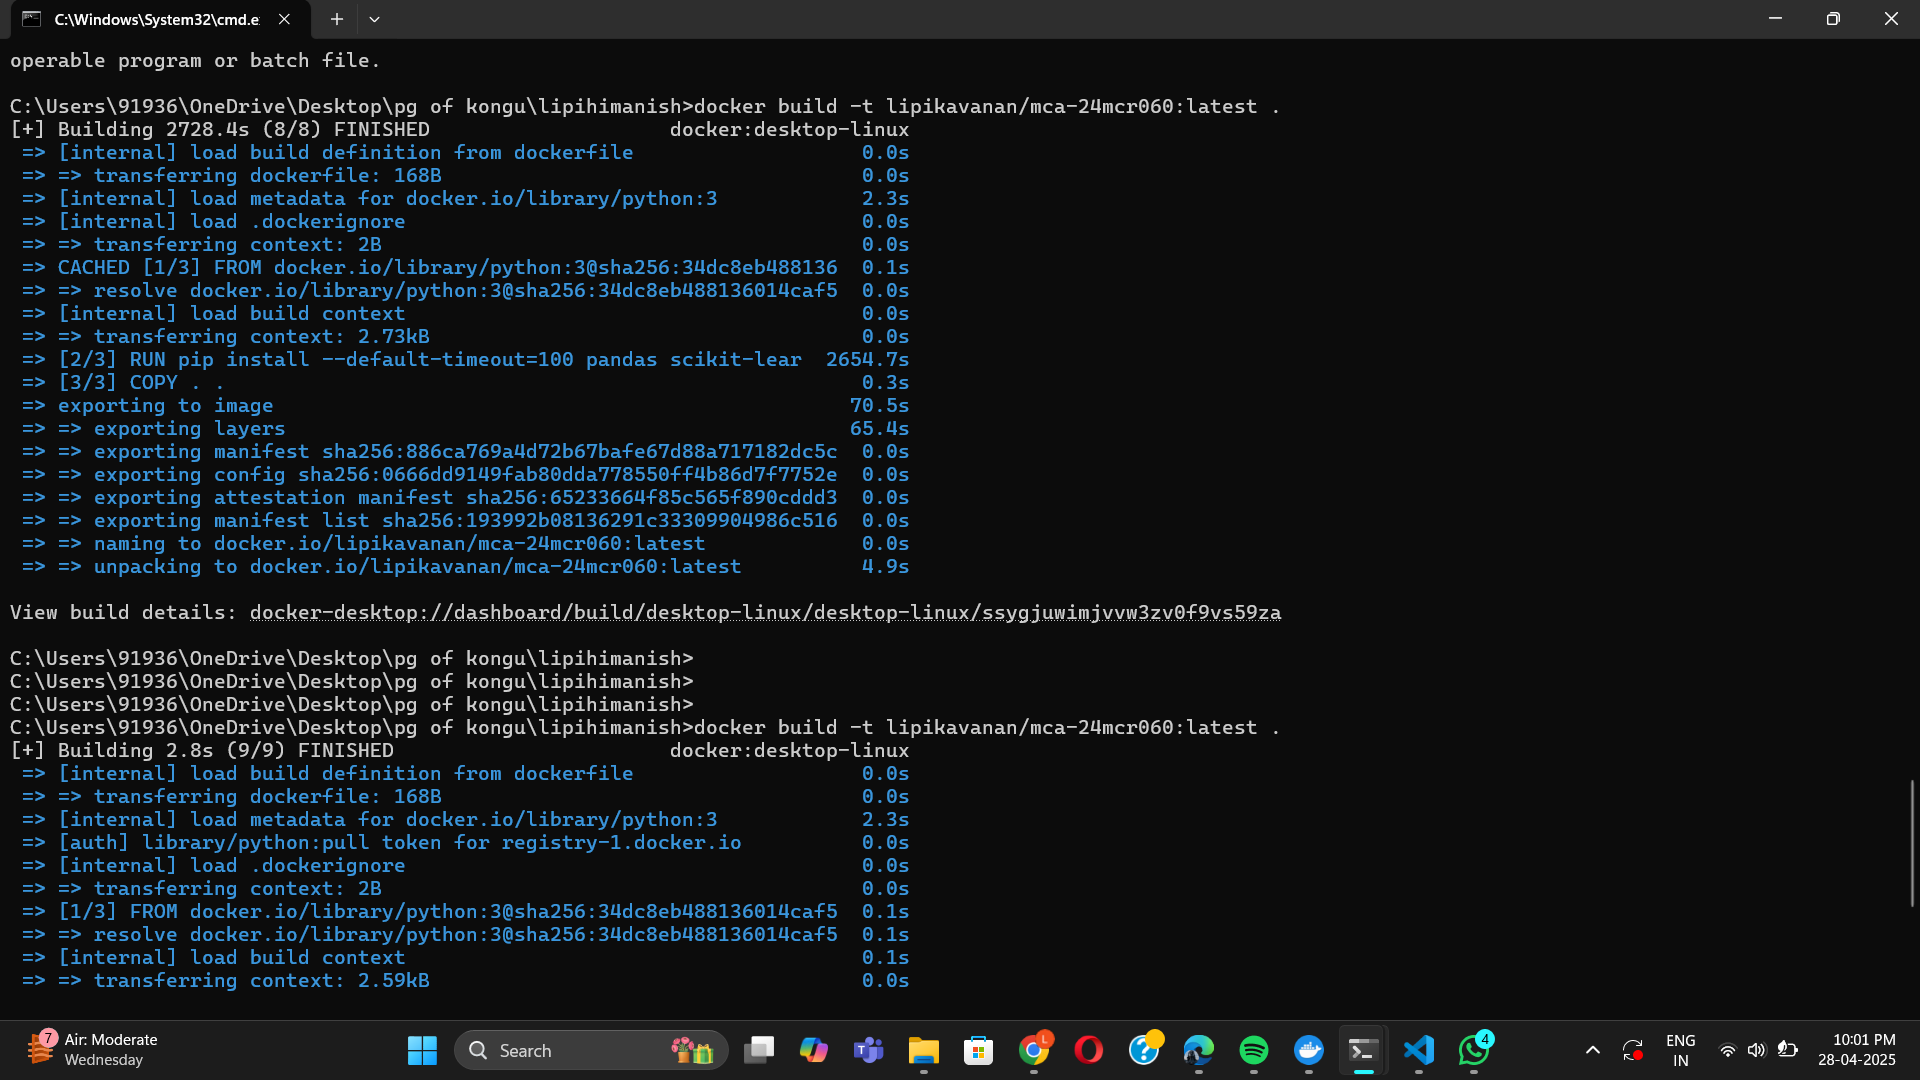
Task: Click the exporting manifest list sha256 line
Action: 465,520
